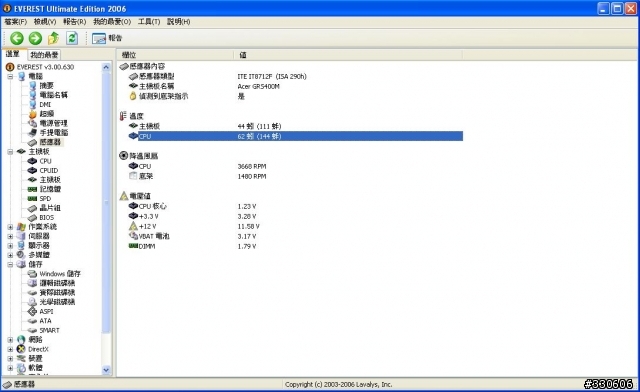Expand the 伺服器 tree branch
This screenshot has height=392, width=640.
coord(10,236)
